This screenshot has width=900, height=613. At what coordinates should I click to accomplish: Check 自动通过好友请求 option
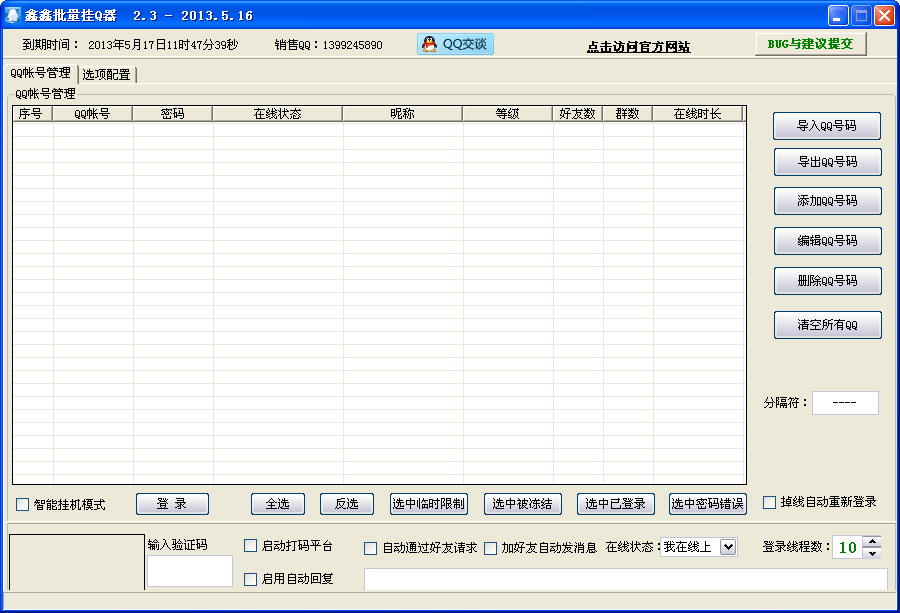point(371,548)
